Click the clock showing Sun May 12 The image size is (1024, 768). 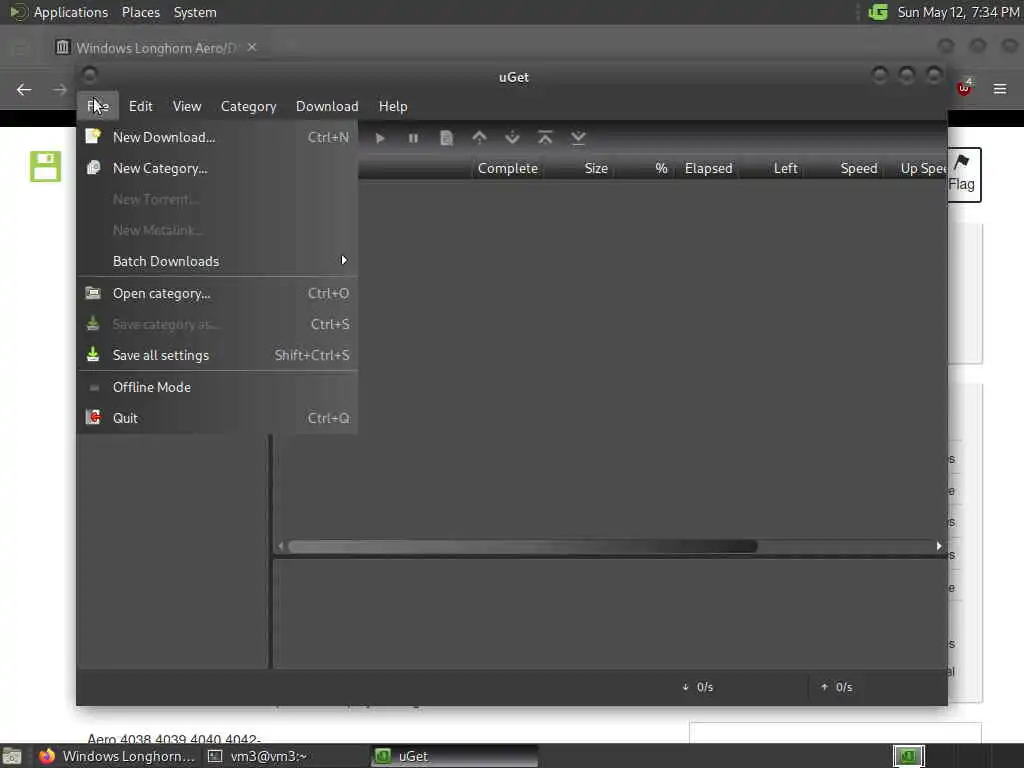(958, 12)
